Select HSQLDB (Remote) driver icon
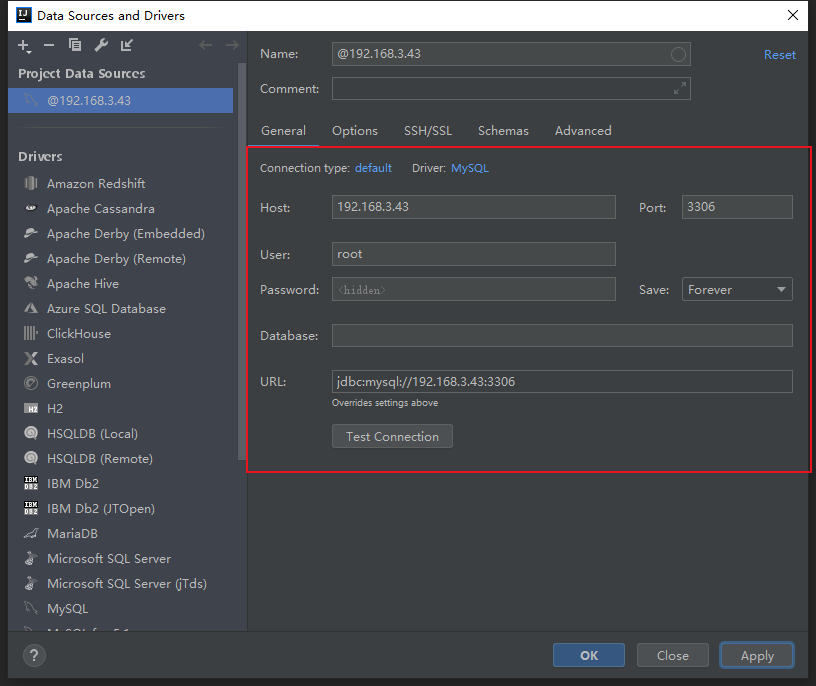This screenshot has height=686, width=816. (x=31, y=458)
